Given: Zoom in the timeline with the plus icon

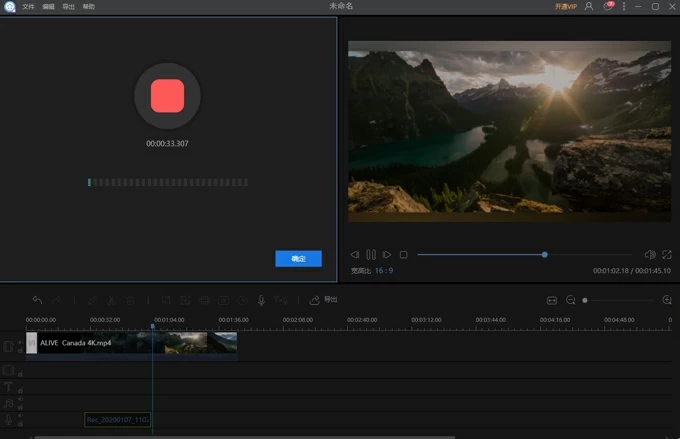Looking at the screenshot, I should 667,300.
